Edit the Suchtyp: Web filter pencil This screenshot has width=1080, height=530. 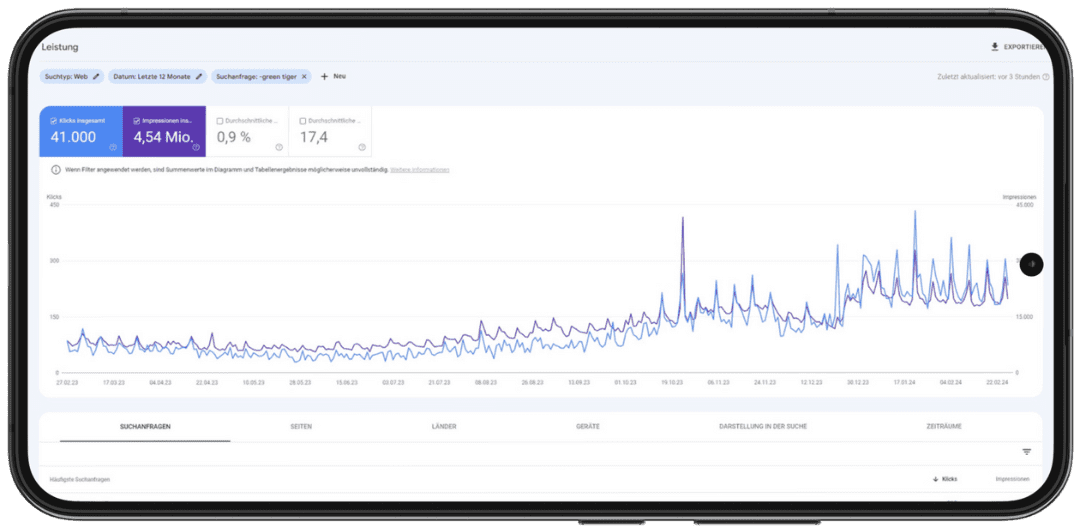point(96,76)
